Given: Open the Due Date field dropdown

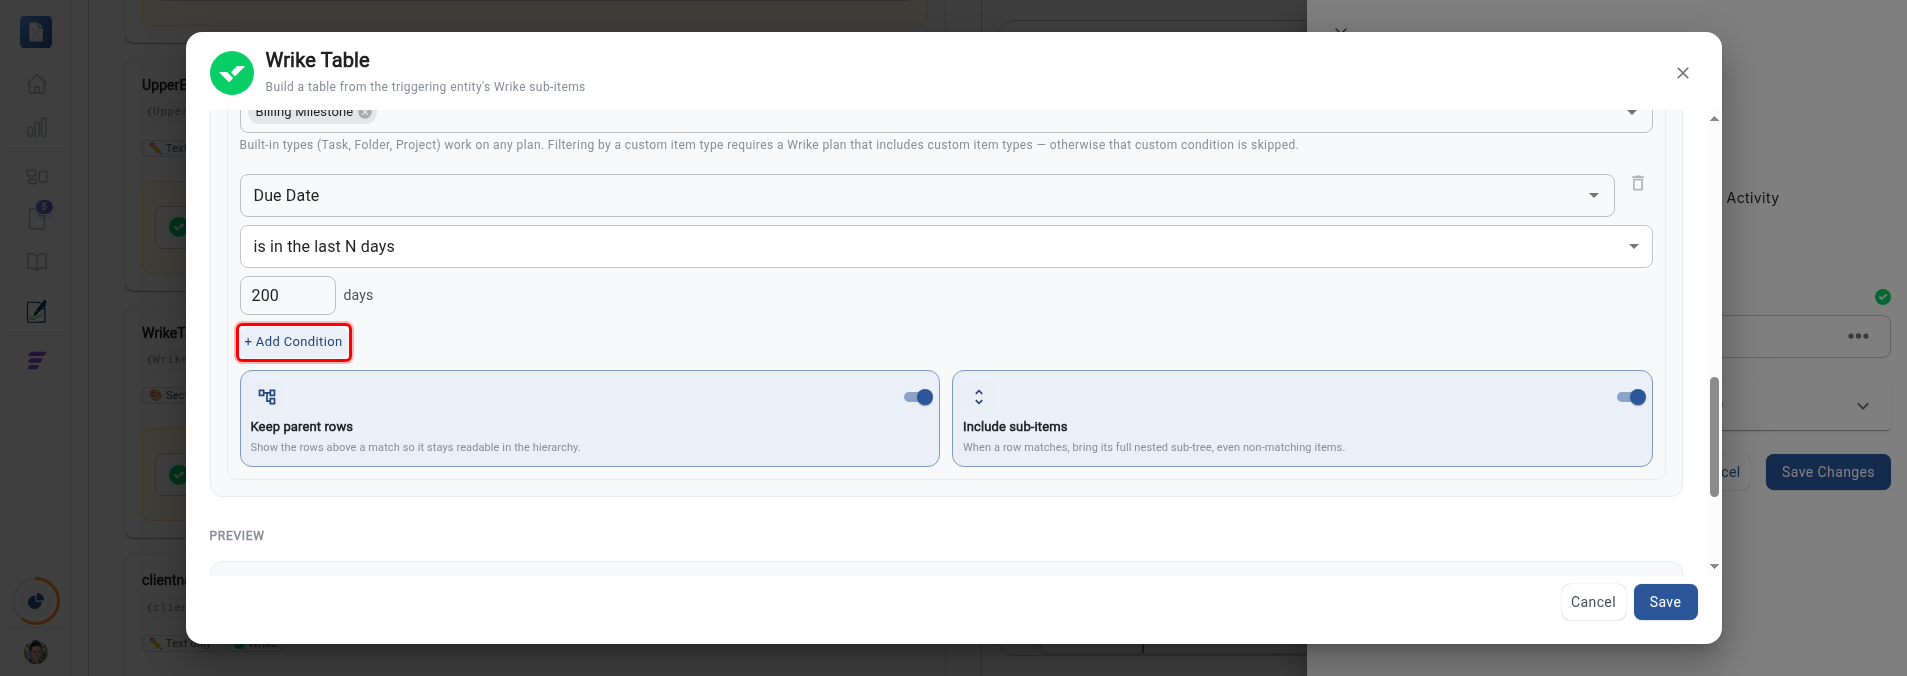Looking at the screenshot, I should 927,196.
